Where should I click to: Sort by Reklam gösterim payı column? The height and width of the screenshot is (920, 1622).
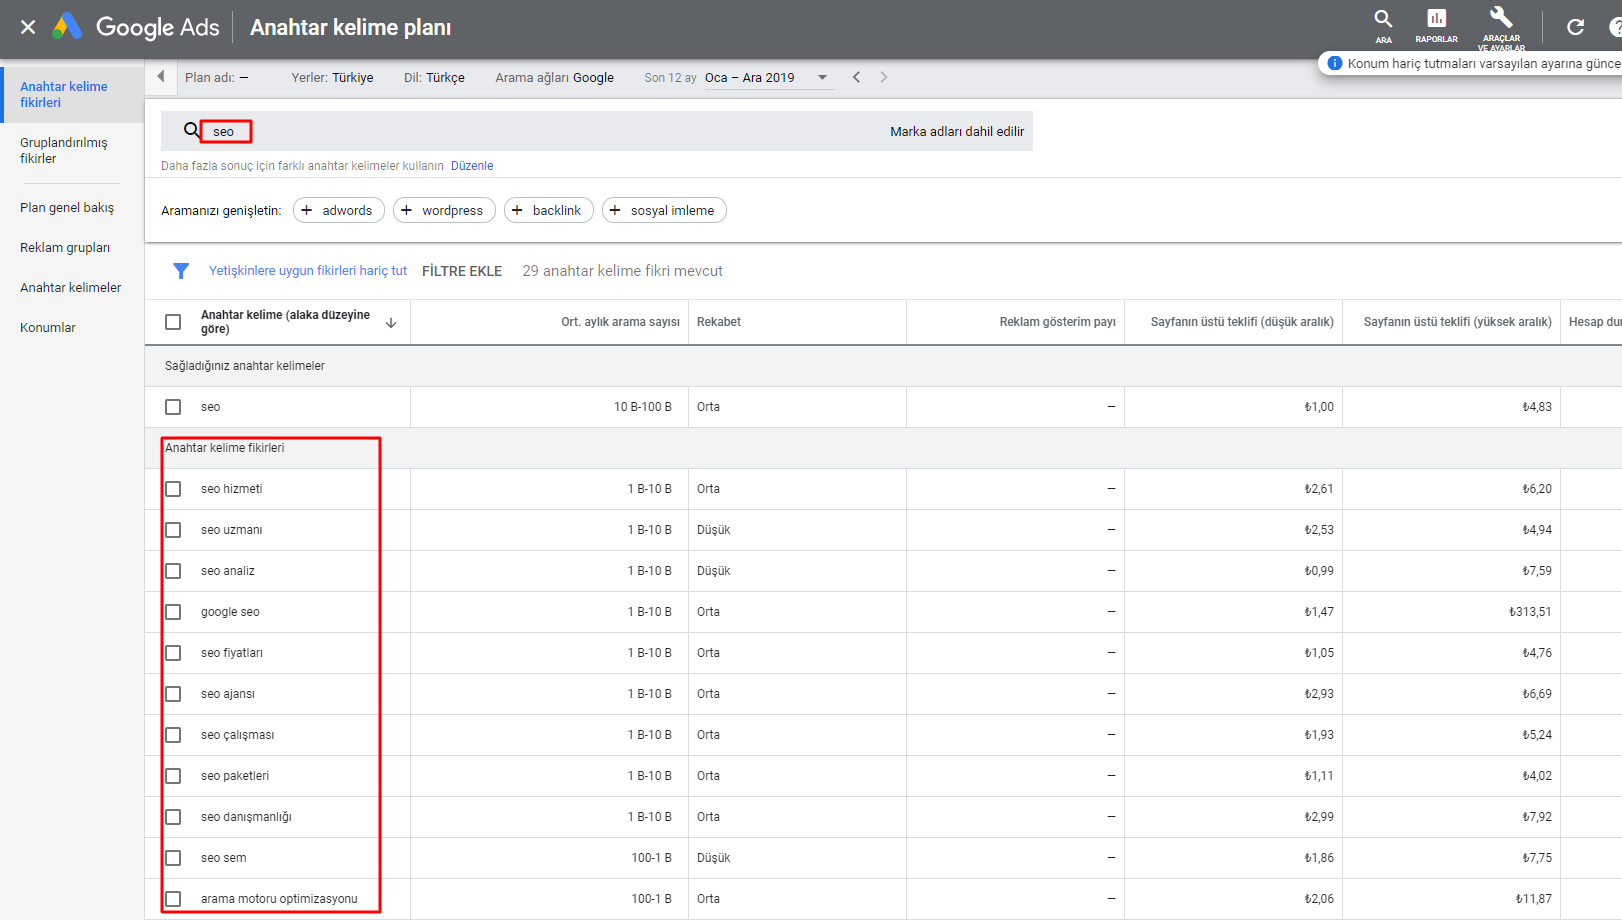coord(1057,322)
